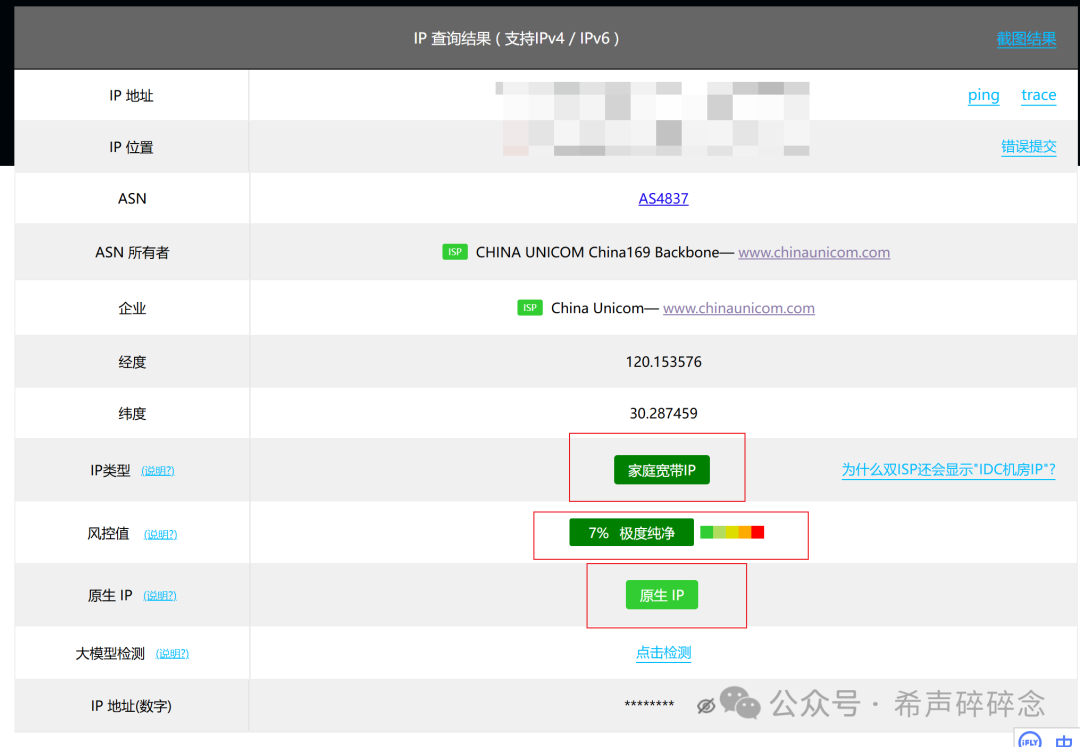This screenshot has width=1080, height=747.
Task: Click the CHINA UNICOM China169 Backbone text
Action: coord(597,253)
